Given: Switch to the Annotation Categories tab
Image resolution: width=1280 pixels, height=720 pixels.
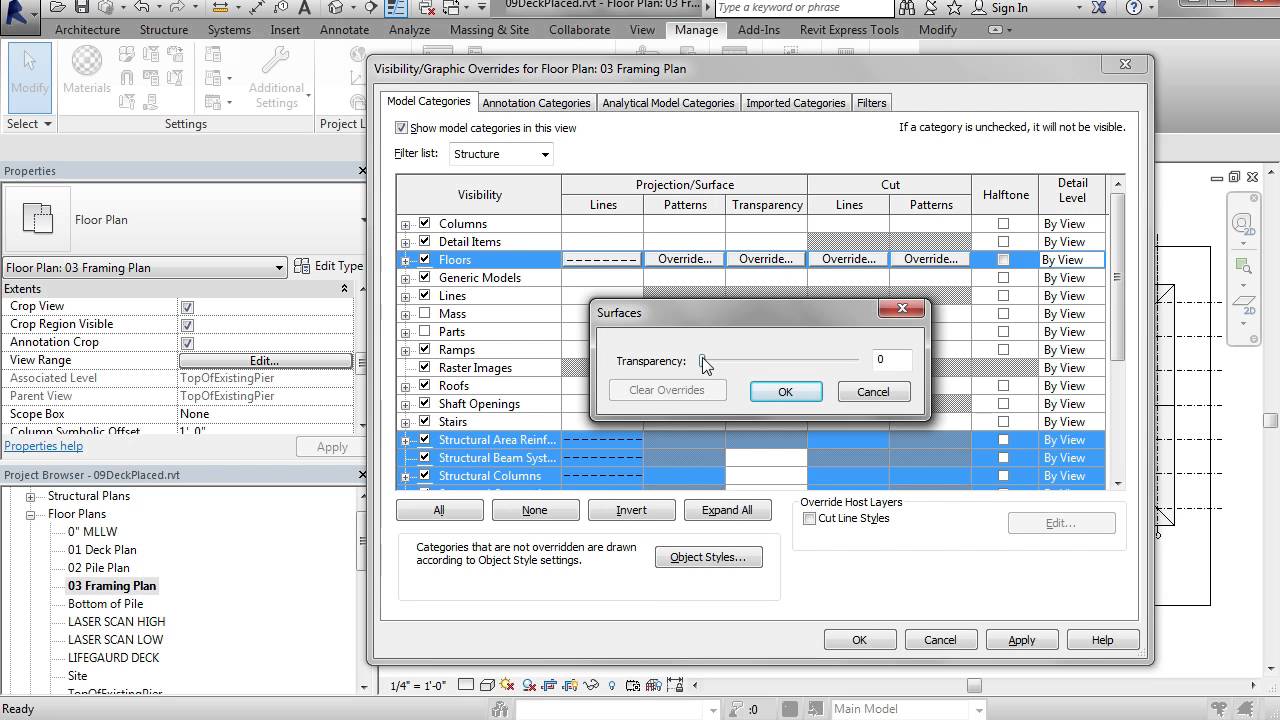Looking at the screenshot, I should pyautogui.click(x=536, y=103).
